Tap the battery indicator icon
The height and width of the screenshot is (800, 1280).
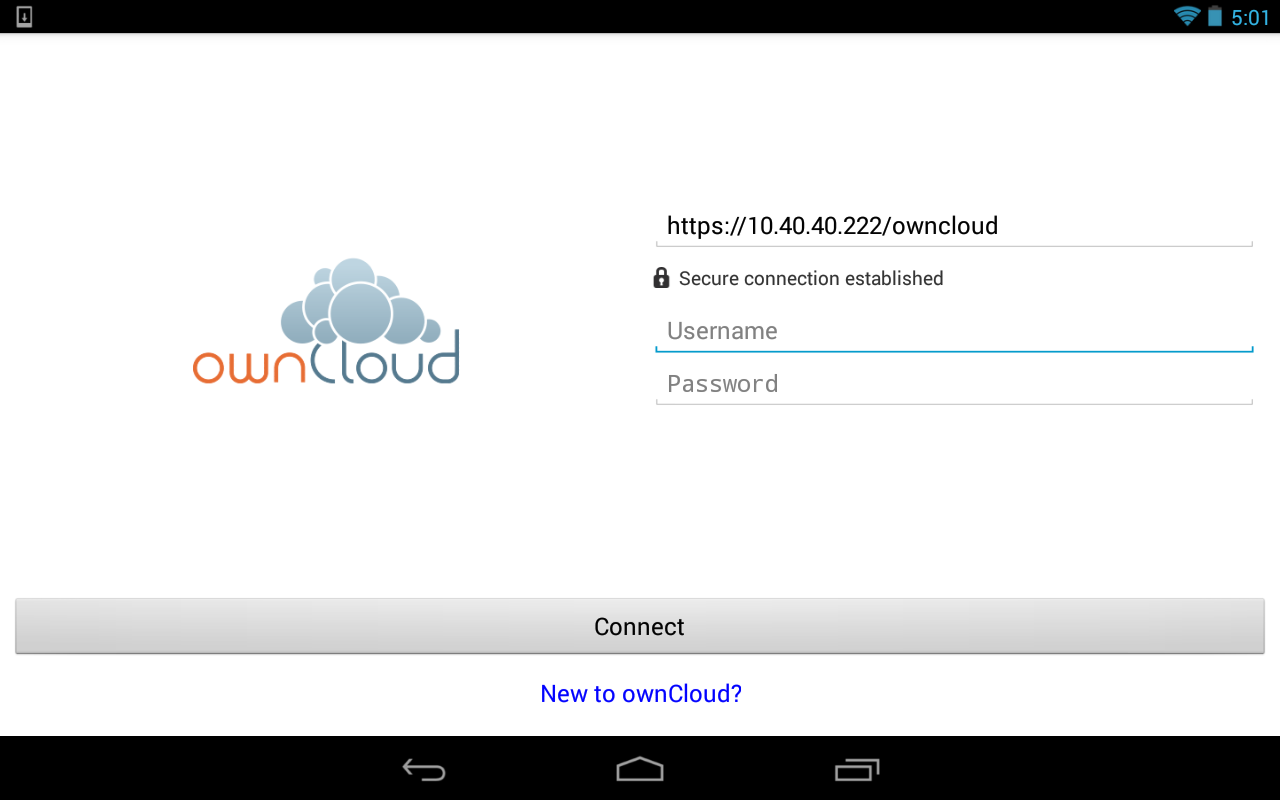pos(1215,16)
